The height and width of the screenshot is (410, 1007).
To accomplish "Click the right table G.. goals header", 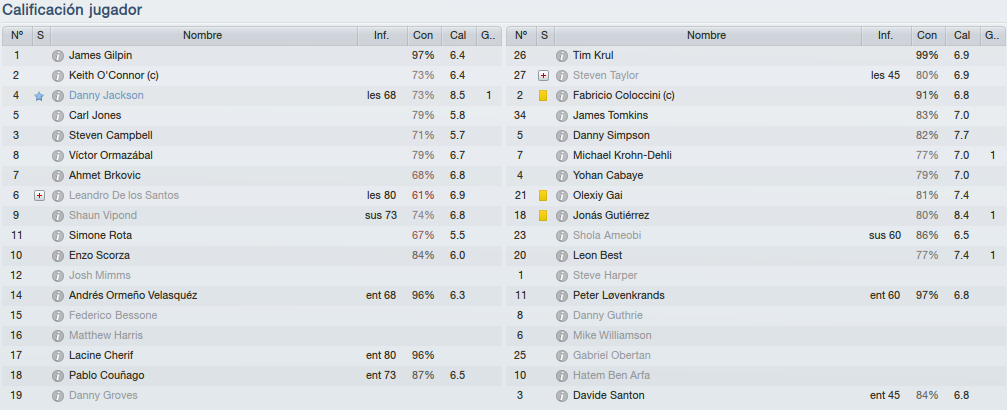I will (x=992, y=36).
